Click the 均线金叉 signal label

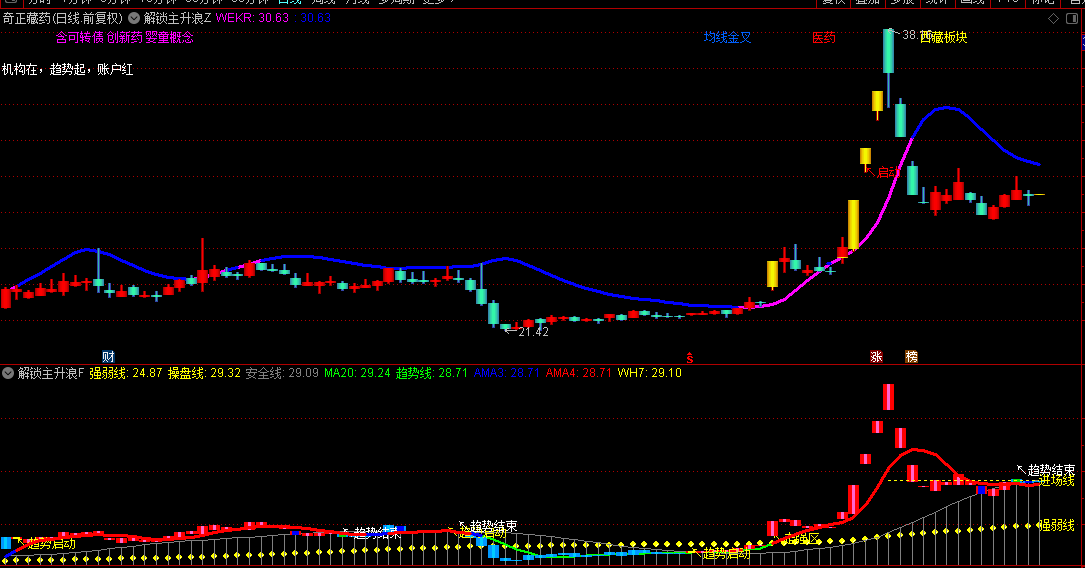[727, 37]
